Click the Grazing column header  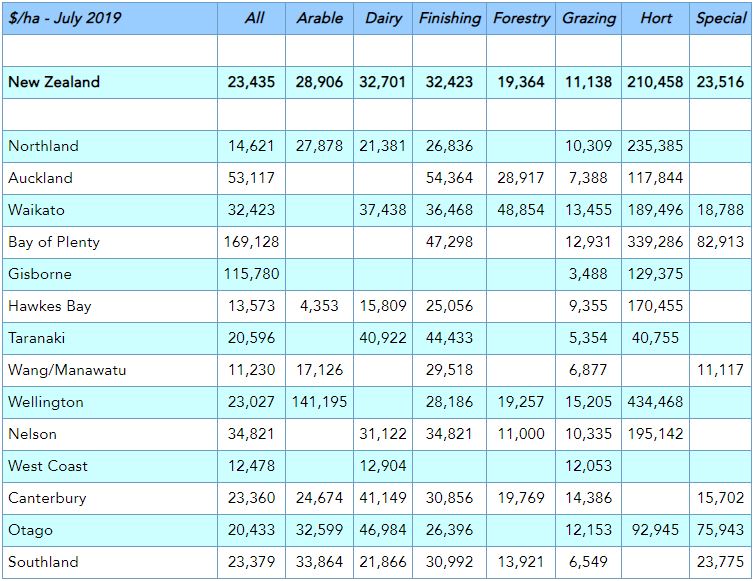tap(589, 18)
